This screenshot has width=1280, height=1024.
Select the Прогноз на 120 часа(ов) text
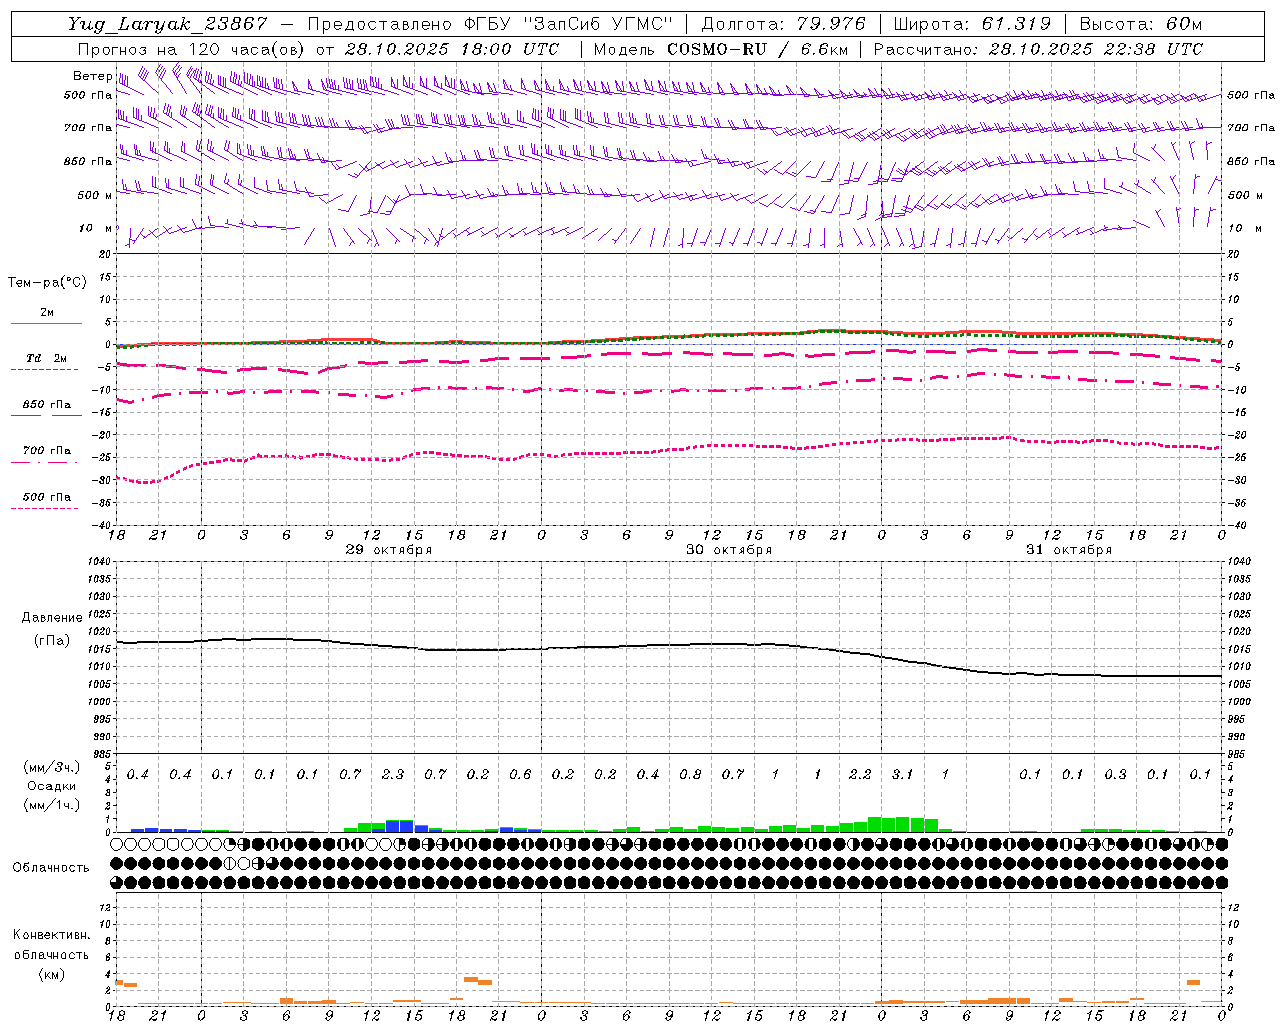click(192, 49)
